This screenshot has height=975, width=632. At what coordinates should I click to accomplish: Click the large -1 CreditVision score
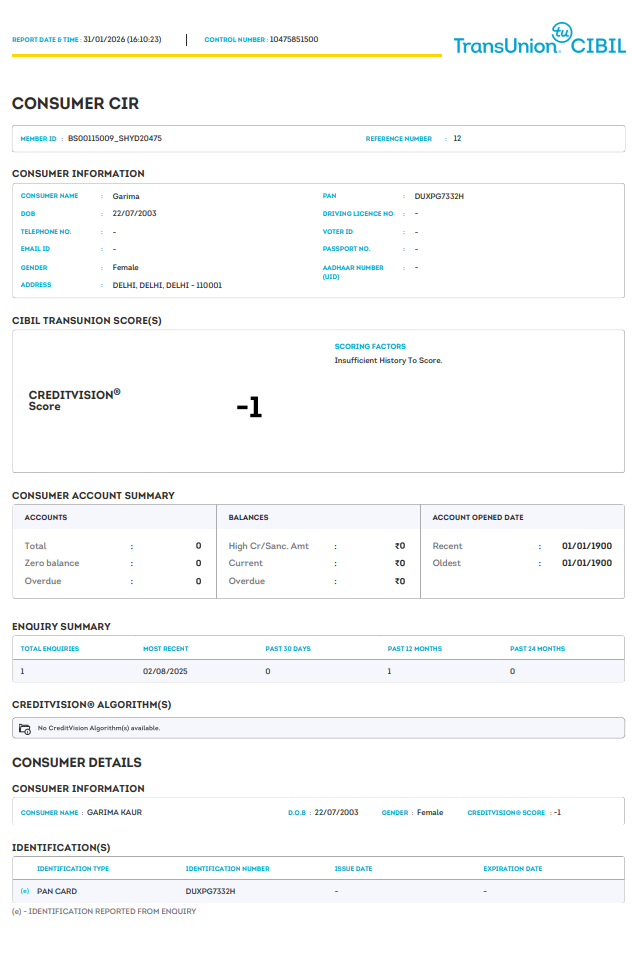coord(249,407)
